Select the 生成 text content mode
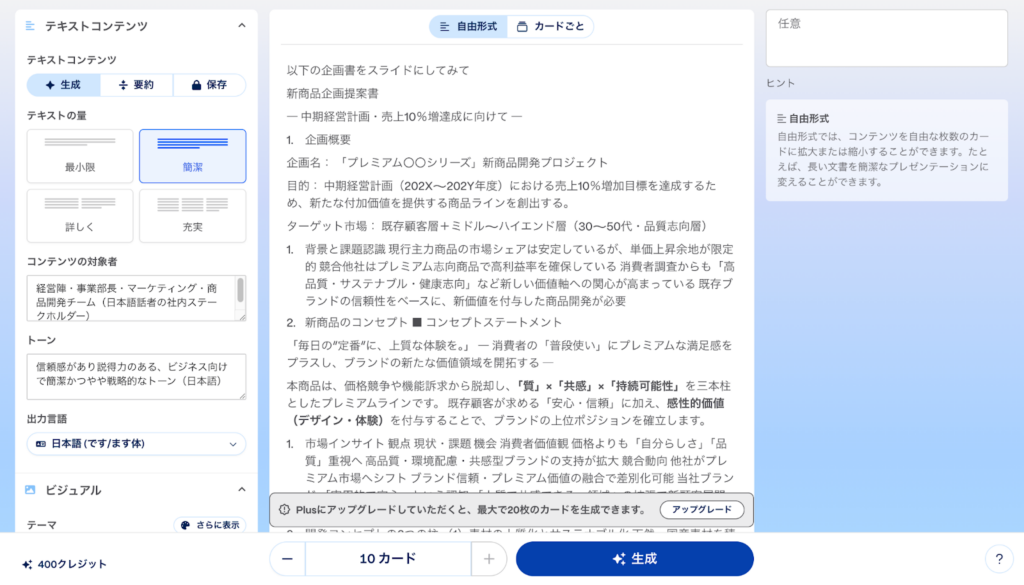Screen dimensions: 1024x585 click(63, 85)
